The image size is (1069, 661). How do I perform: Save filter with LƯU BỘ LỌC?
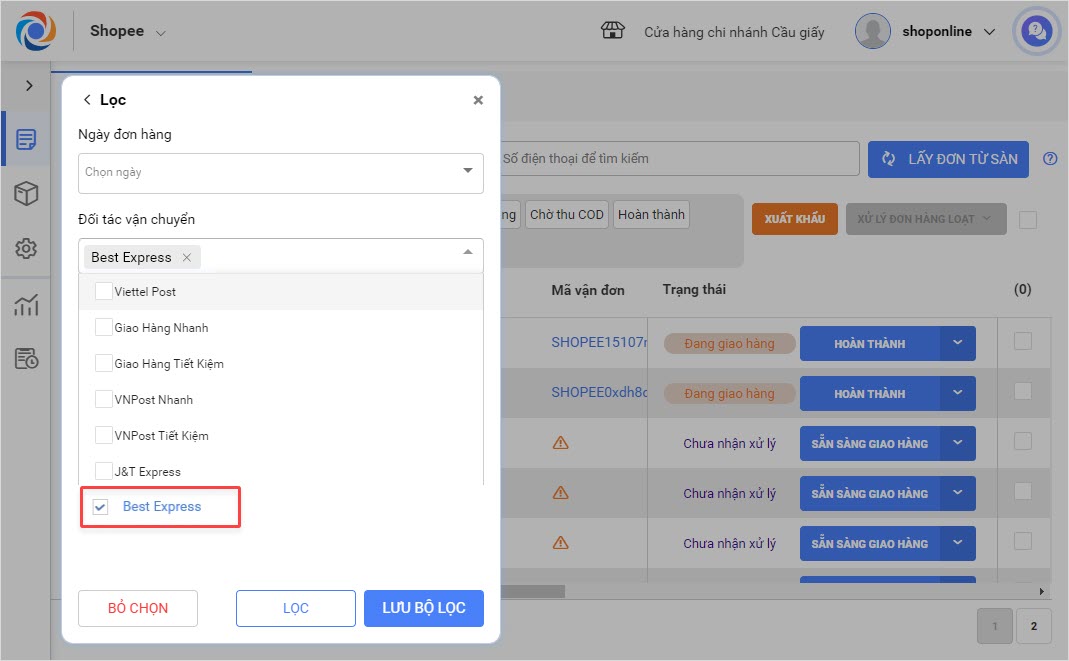[x=423, y=608]
